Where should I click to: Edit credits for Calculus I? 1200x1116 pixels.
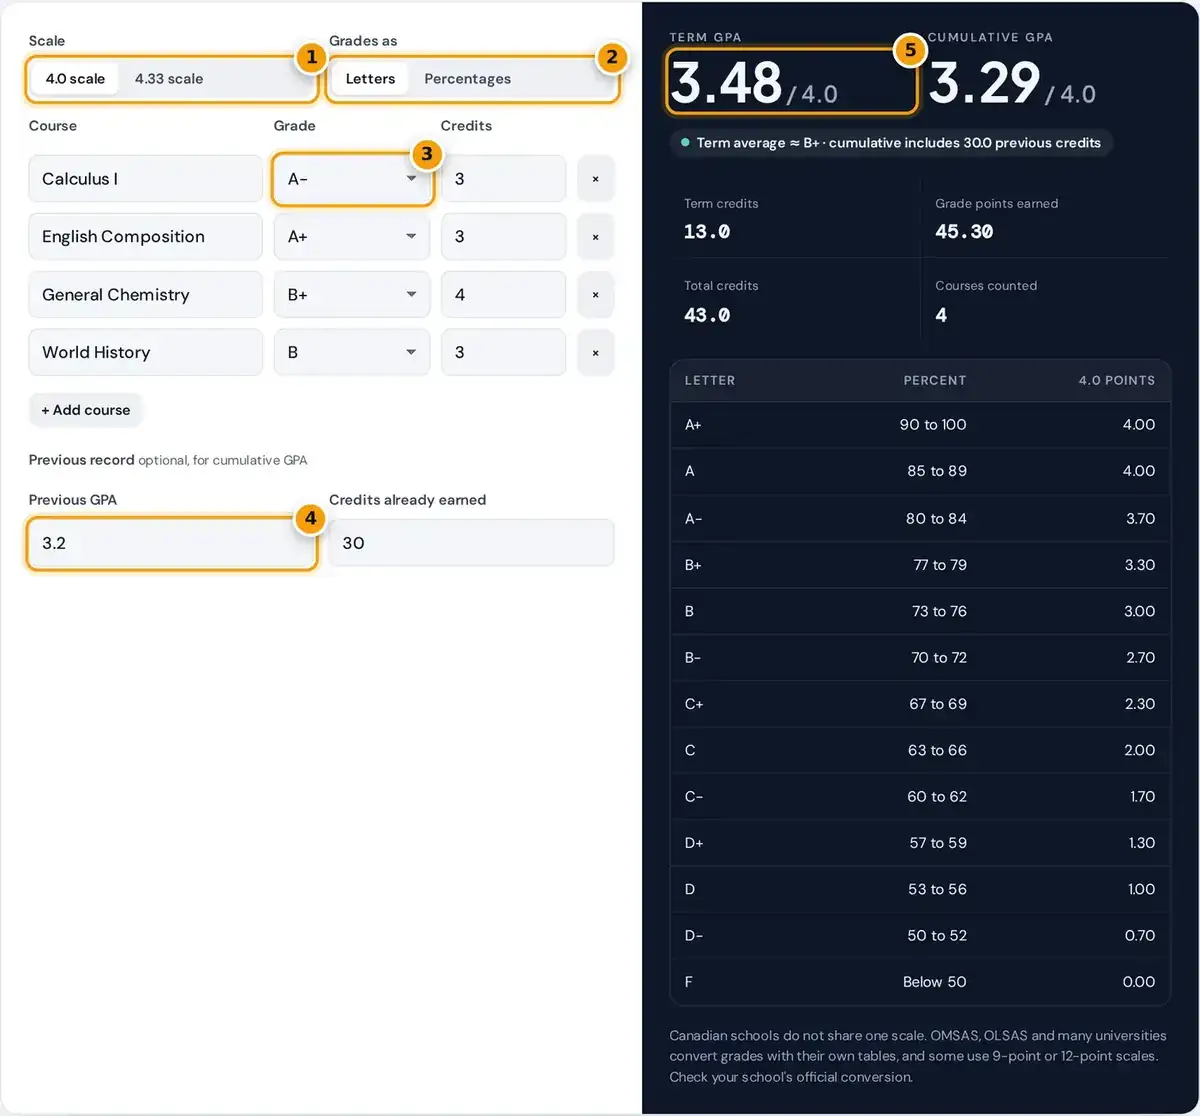pos(504,179)
